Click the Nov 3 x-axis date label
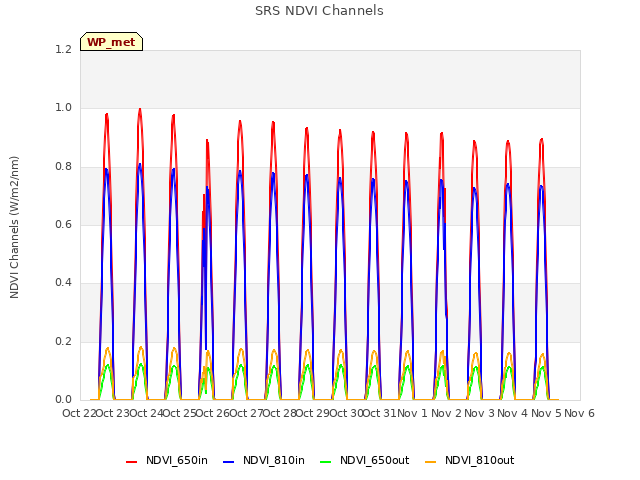 pyautogui.click(x=479, y=413)
